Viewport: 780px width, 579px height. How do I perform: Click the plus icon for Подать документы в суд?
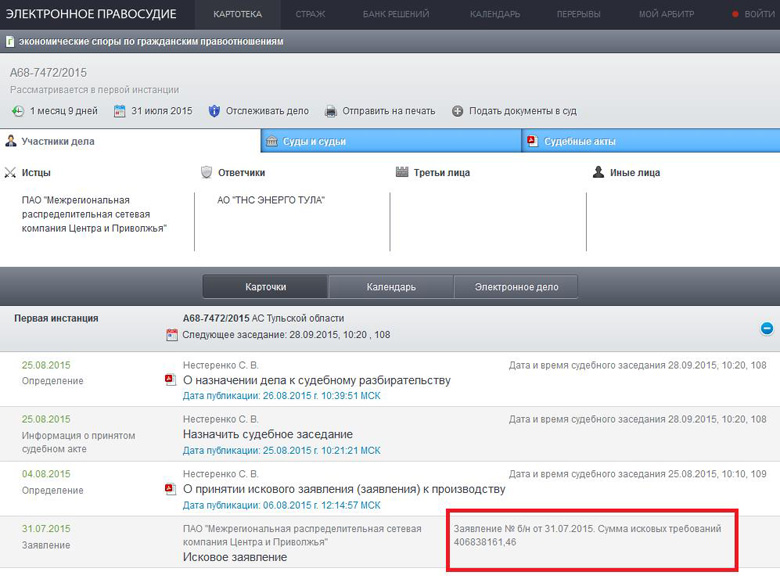[458, 111]
